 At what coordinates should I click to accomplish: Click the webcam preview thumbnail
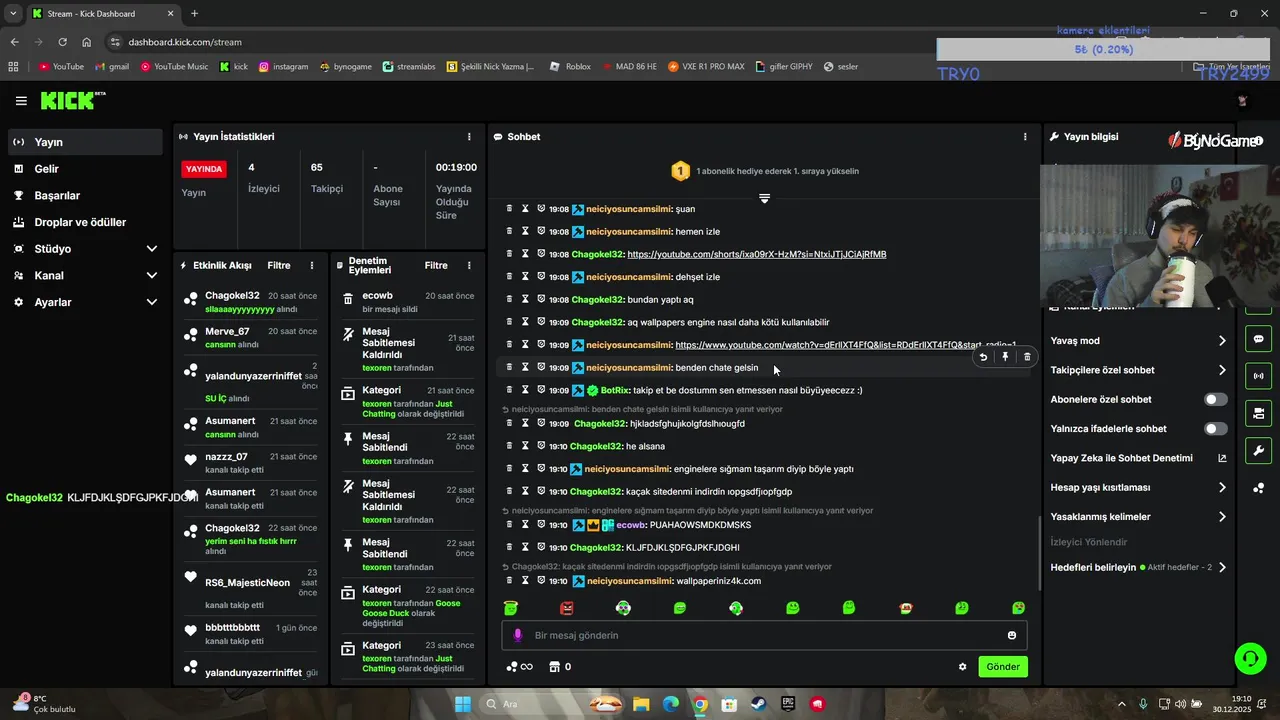click(x=1158, y=237)
